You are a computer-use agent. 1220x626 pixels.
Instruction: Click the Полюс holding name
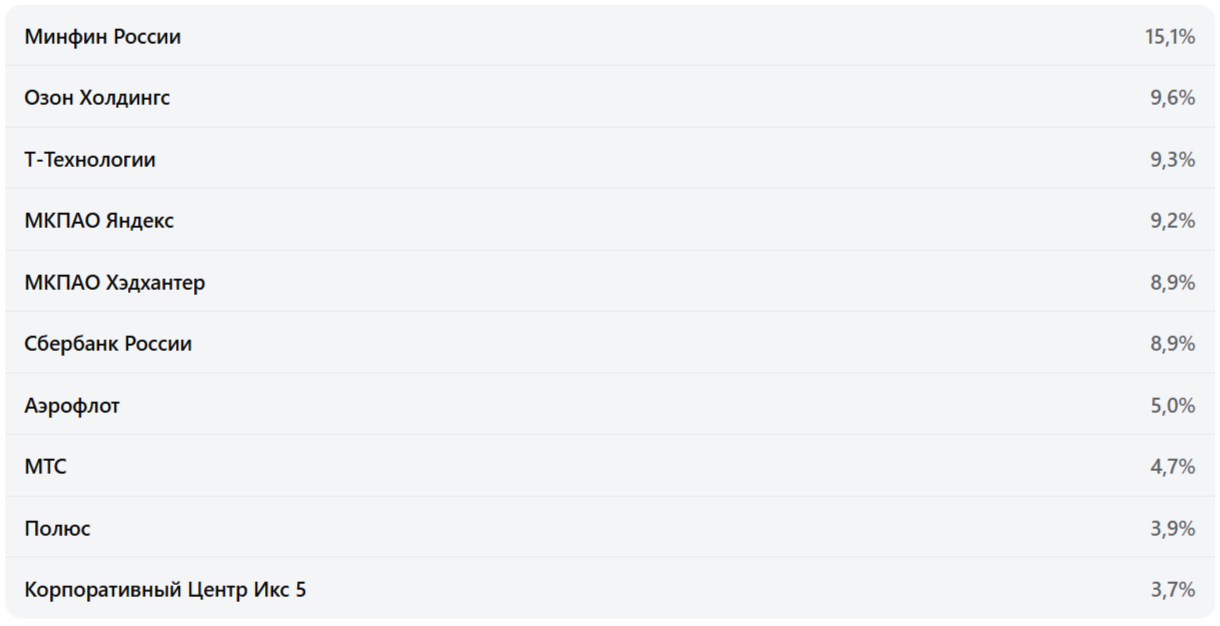pyautogui.click(x=57, y=529)
